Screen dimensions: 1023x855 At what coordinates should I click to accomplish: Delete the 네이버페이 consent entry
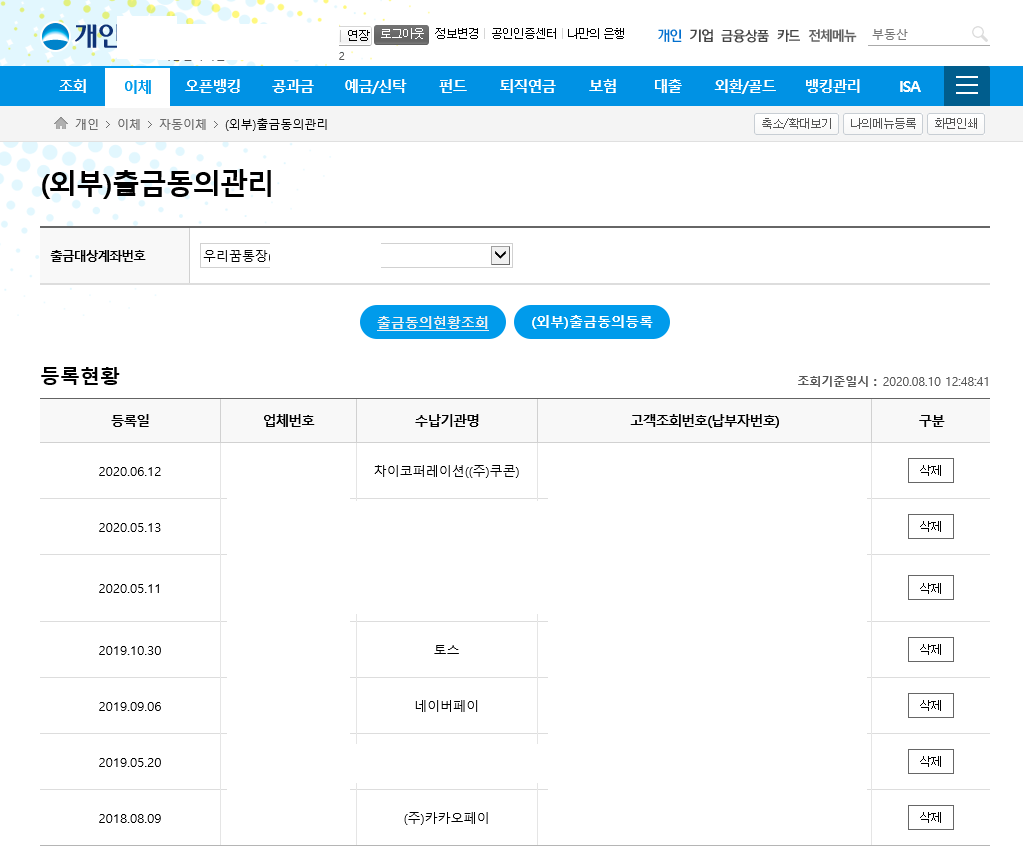click(930, 706)
